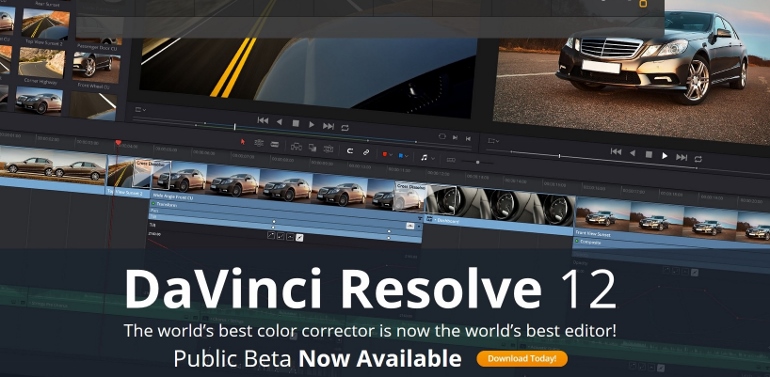Click the curve editor toggle on Tilt row
This screenshot has width=770, height=377.
pos(410,225)
